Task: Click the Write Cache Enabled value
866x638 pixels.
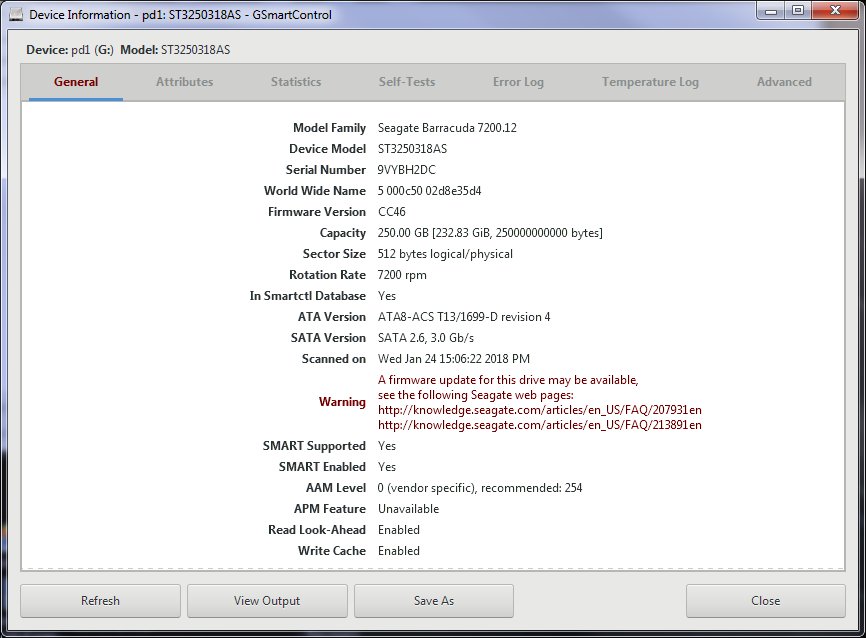Action: 399,551
